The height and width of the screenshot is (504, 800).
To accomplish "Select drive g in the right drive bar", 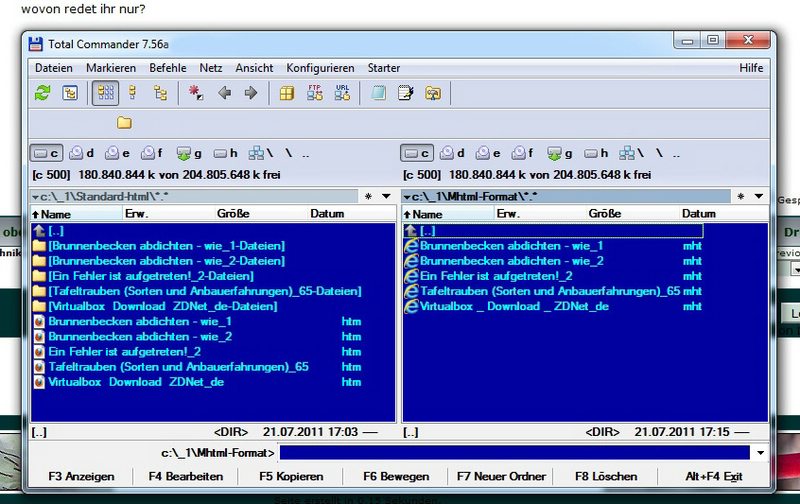I will point(560,153).
